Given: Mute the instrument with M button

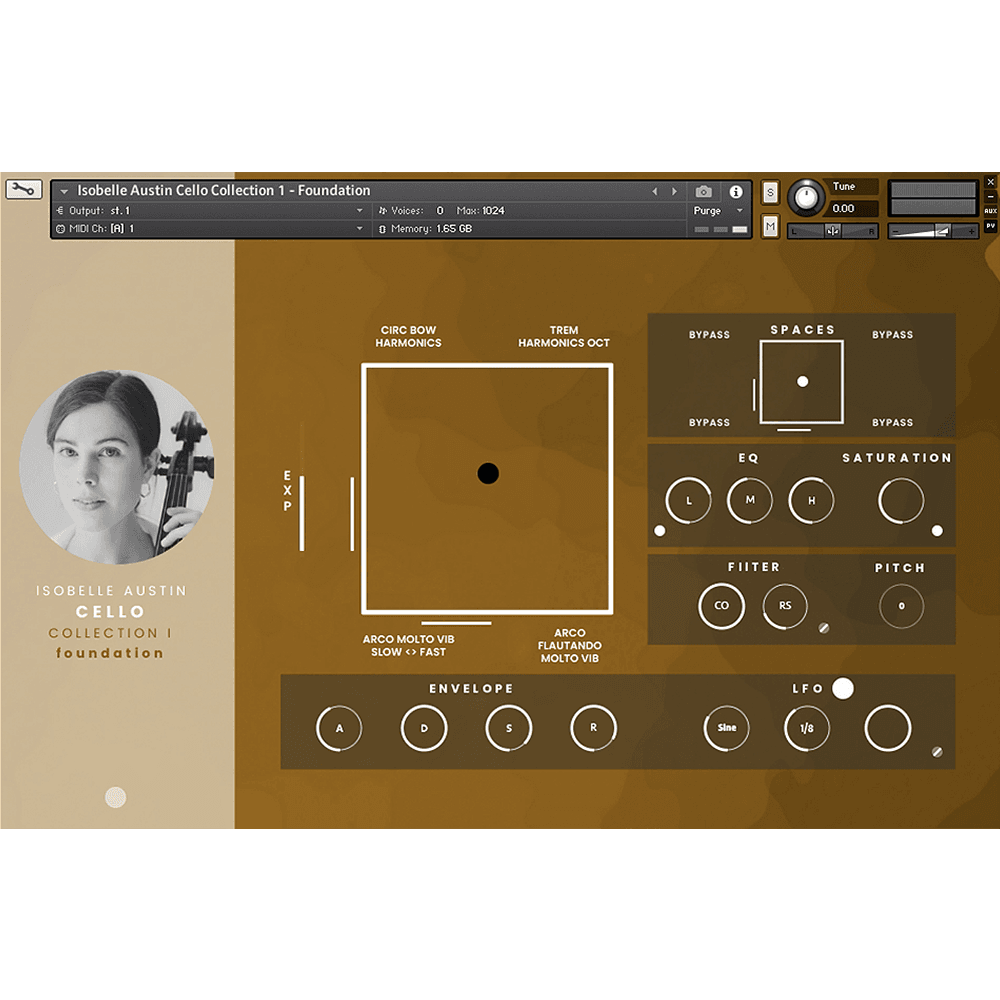Looking at the screenshot, I should click(770, 227).
